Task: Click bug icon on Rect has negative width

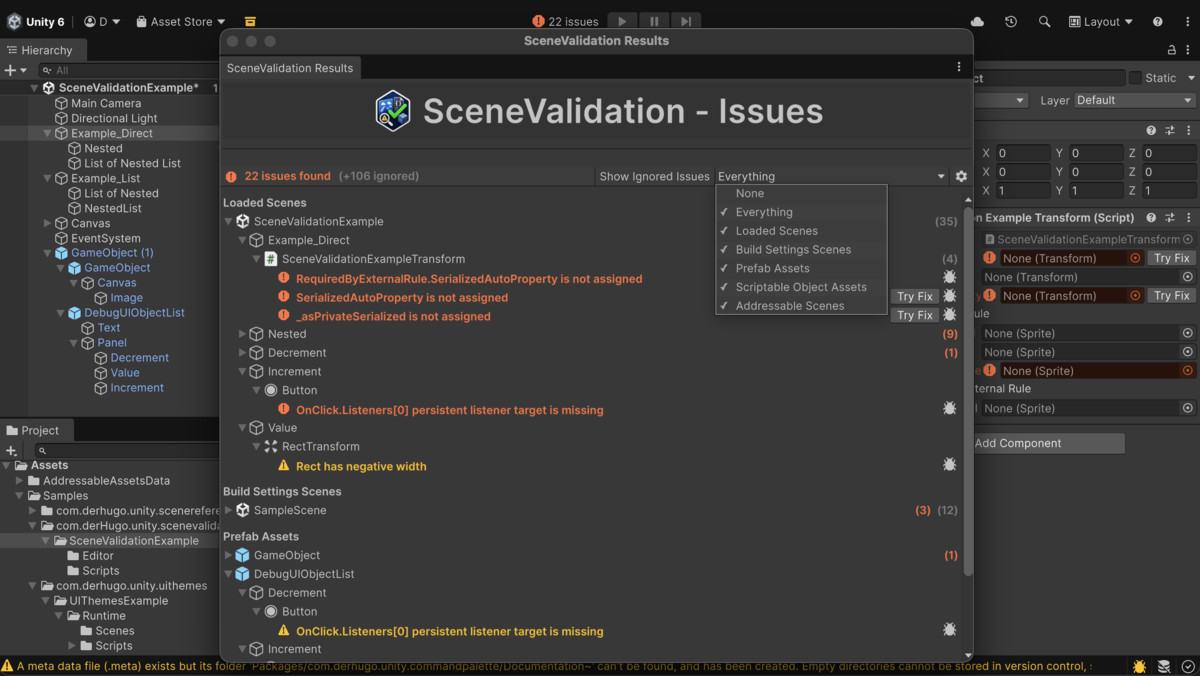Action: 949,465
